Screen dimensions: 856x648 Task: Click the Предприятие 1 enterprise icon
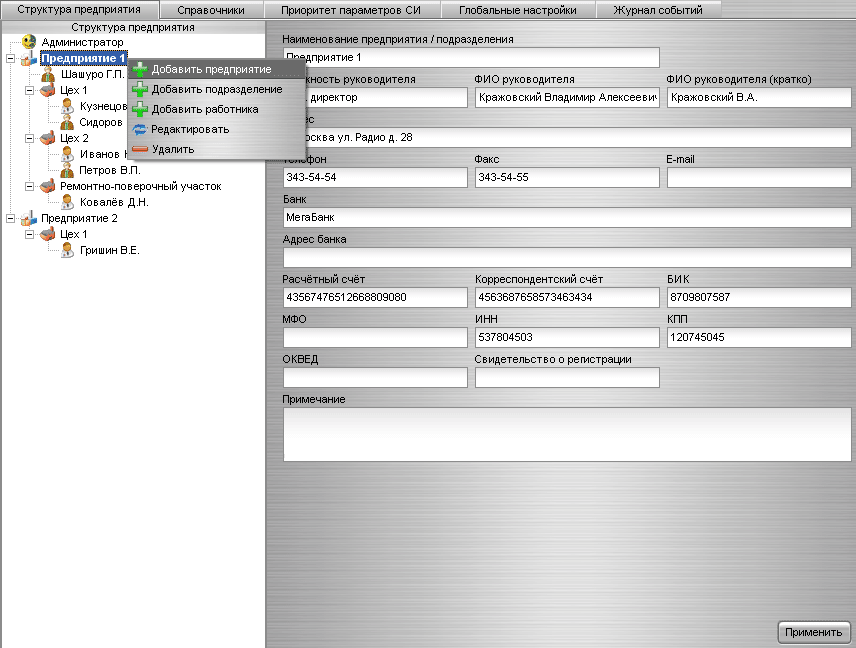[29, 58]
